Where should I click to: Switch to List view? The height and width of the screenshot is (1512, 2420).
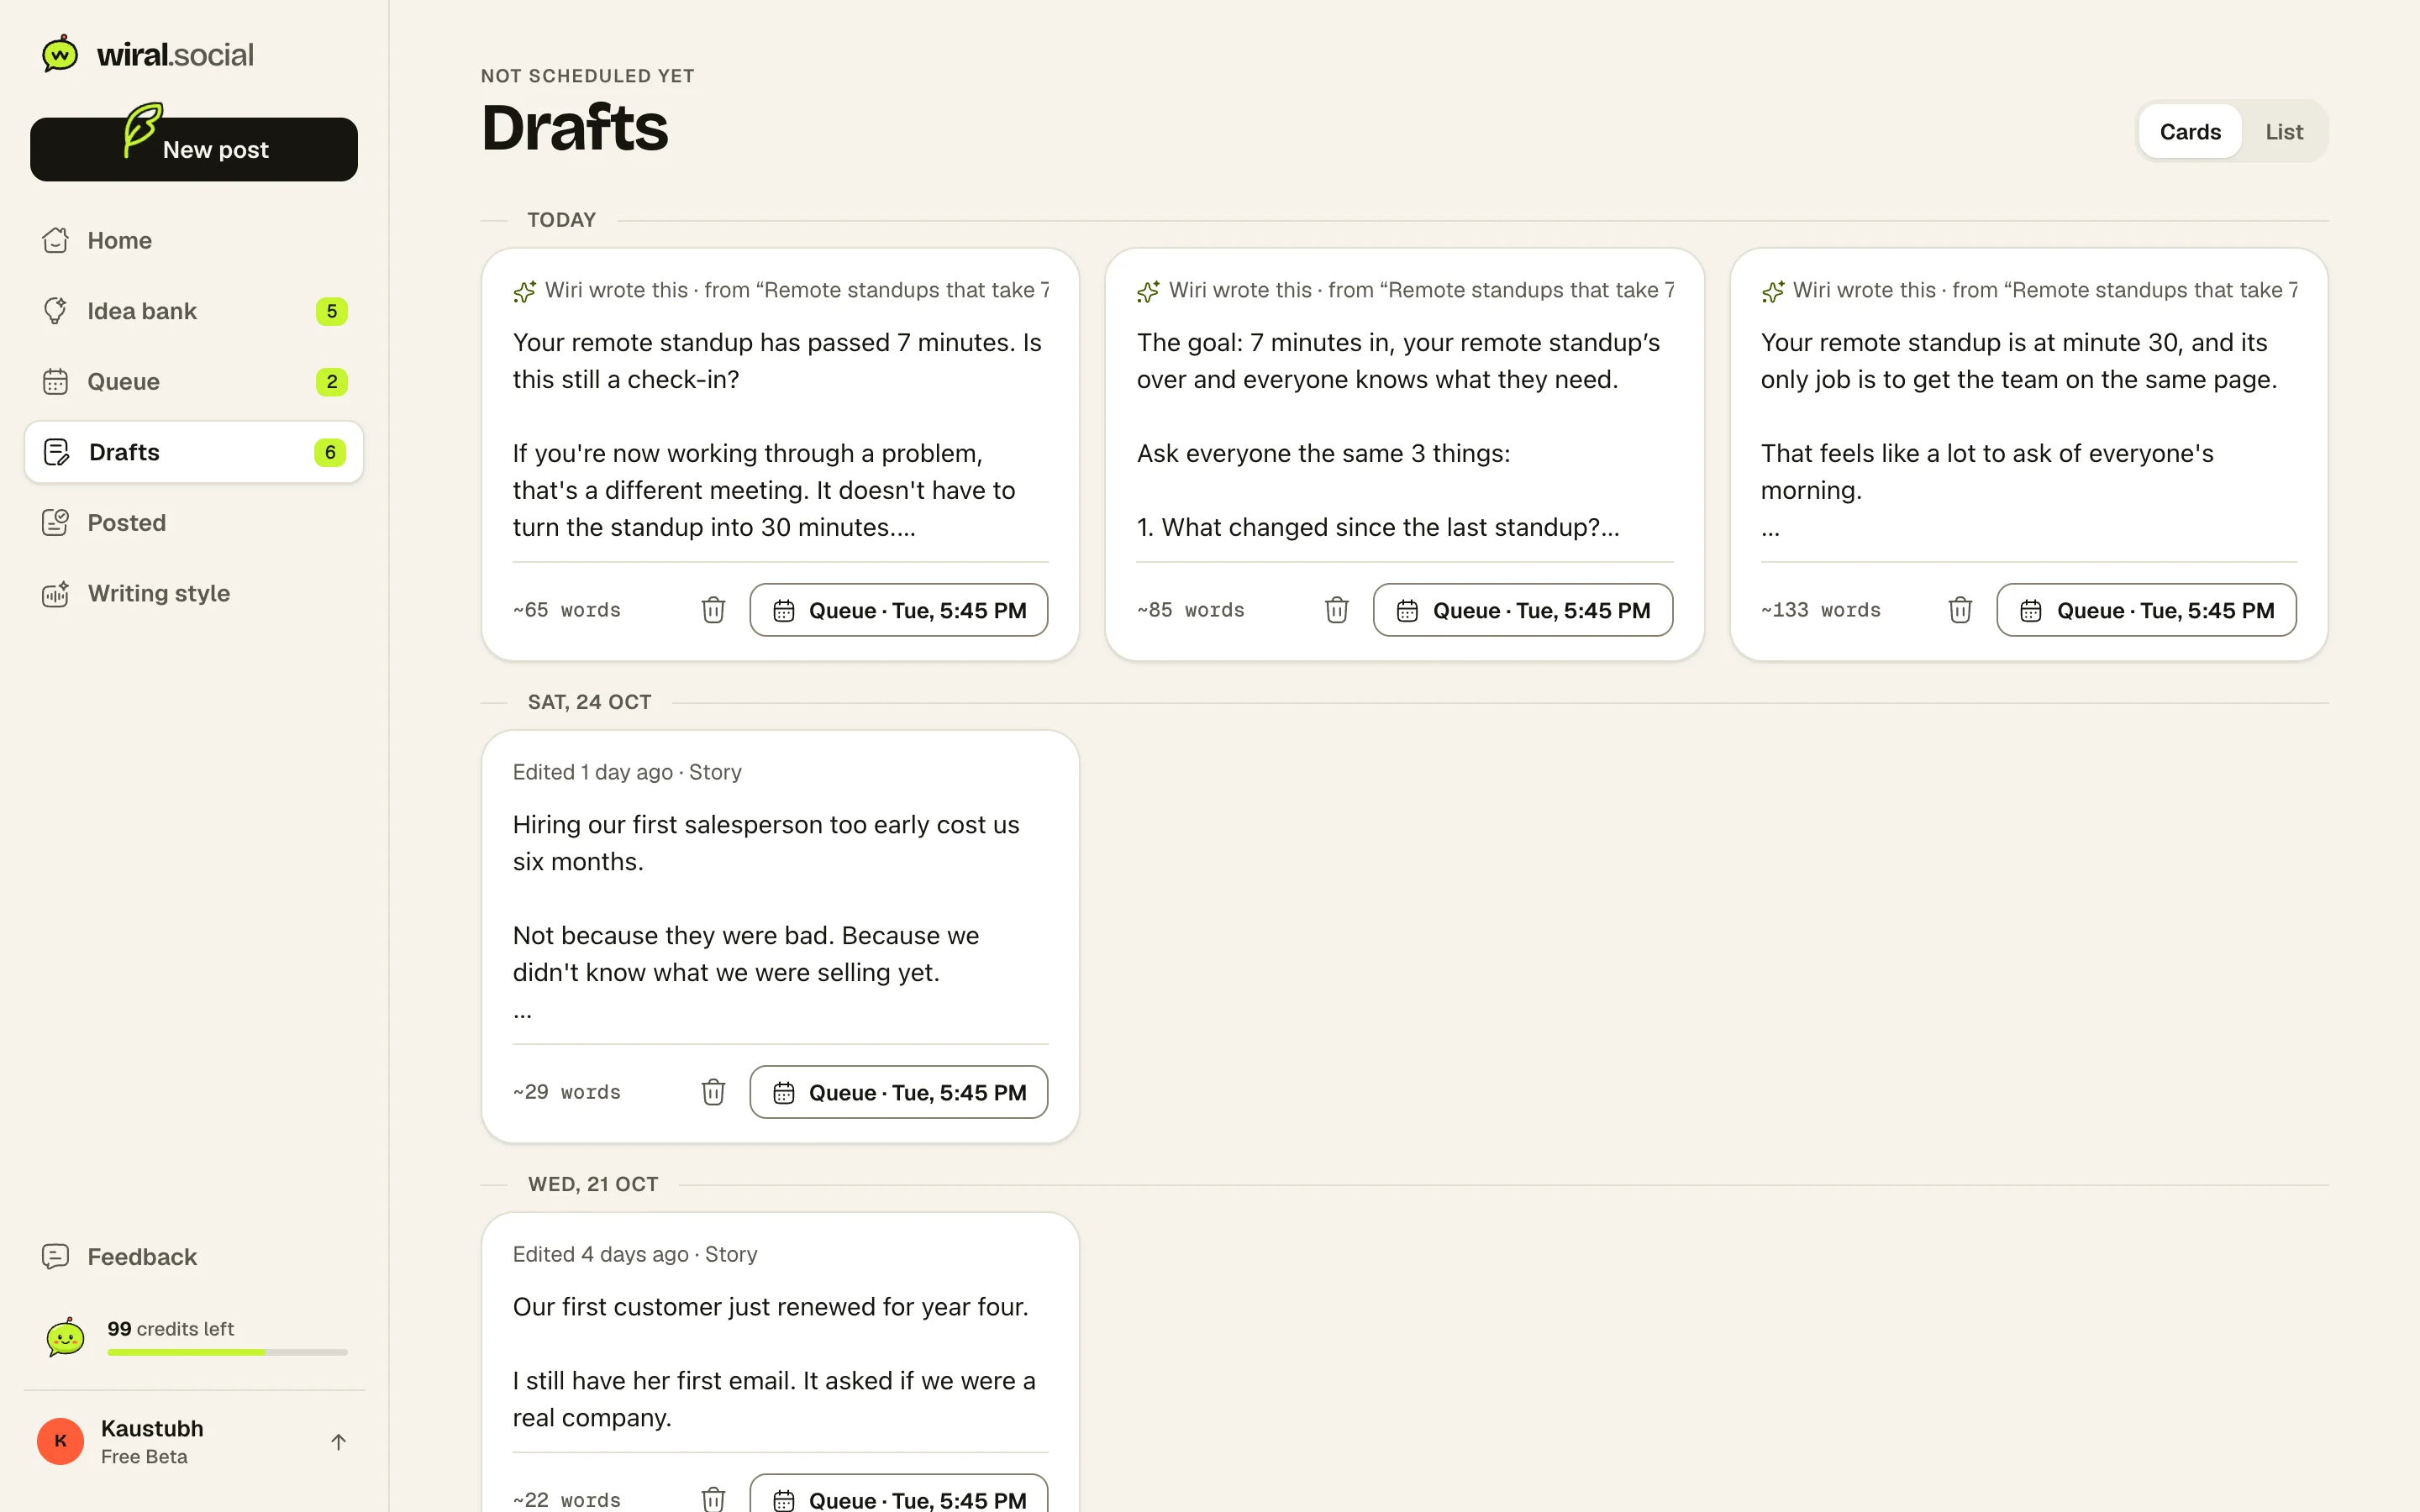[x=2284, y=131]
